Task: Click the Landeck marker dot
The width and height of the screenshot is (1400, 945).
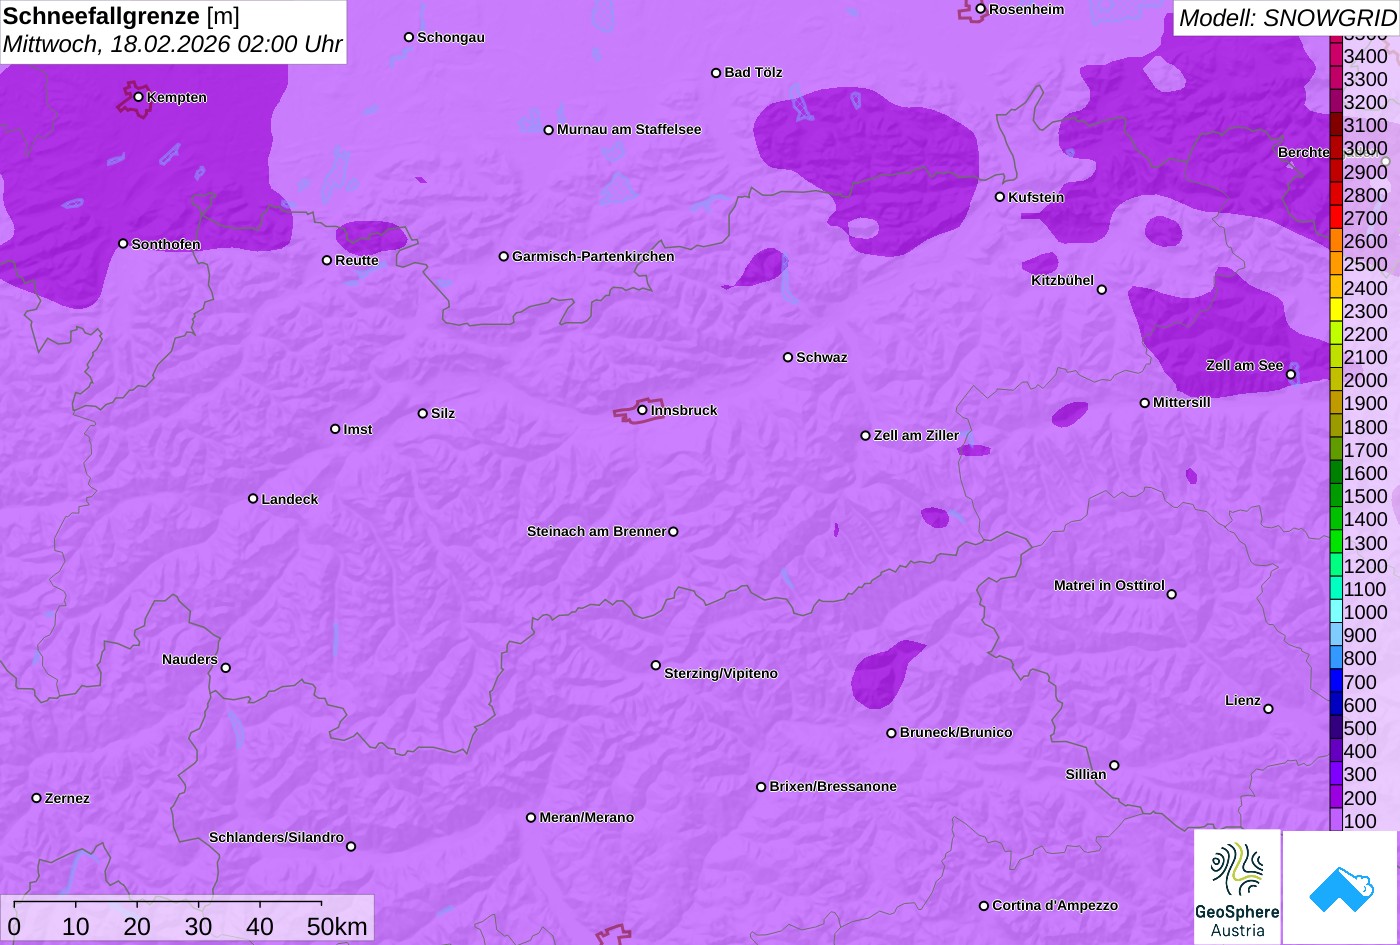Action: click(253, 499)
